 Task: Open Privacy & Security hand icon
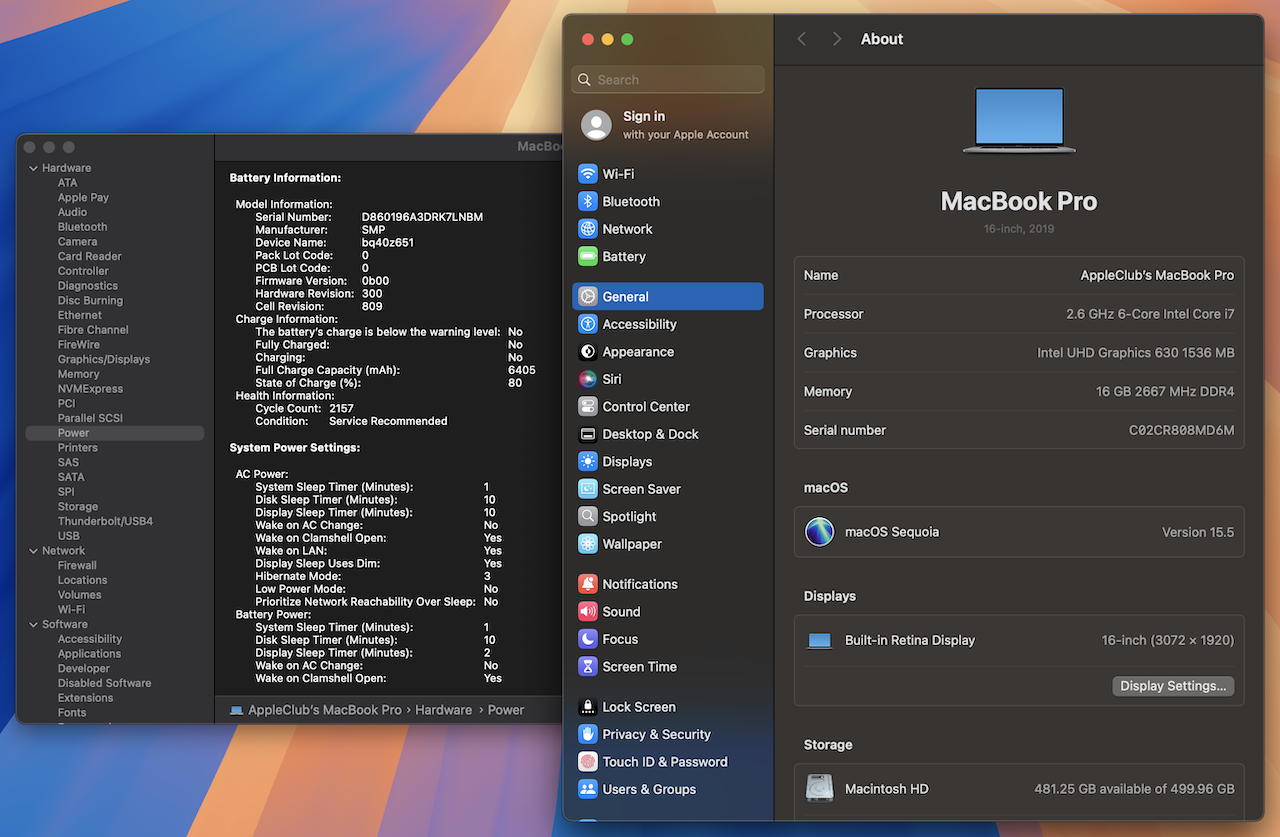pos(588,734)
